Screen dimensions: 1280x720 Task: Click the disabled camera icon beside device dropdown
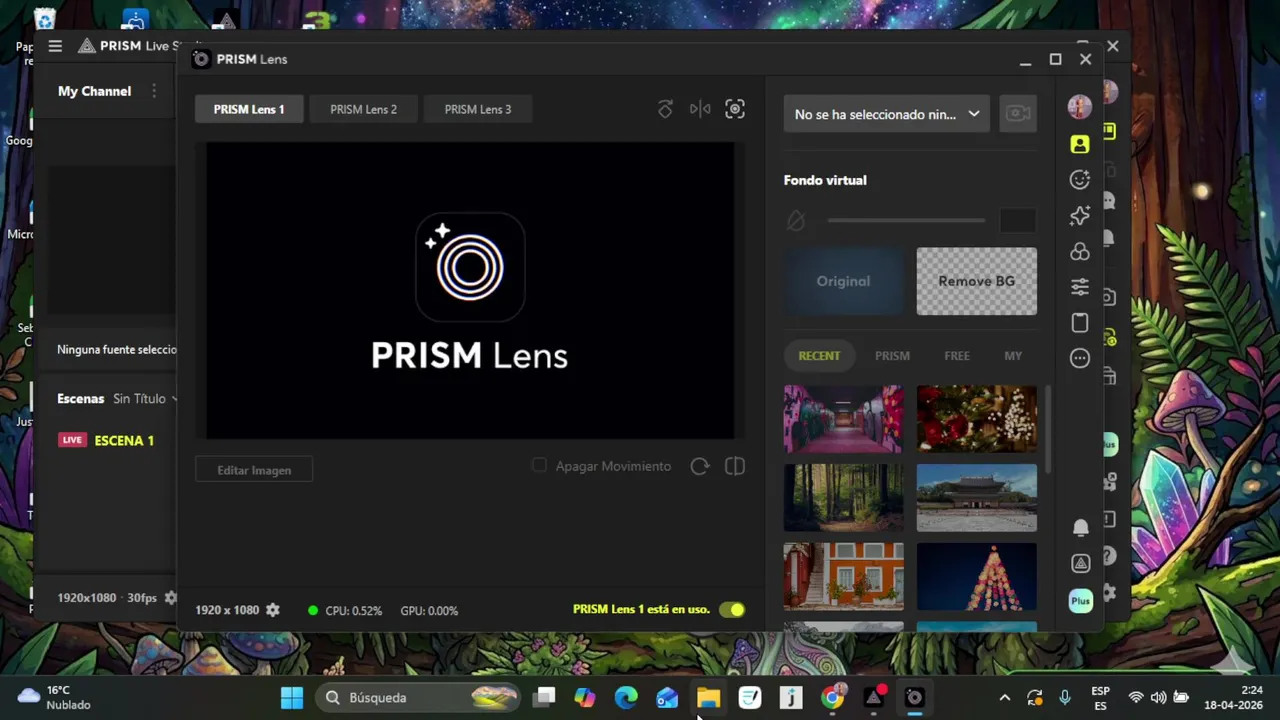[1018, 114]
